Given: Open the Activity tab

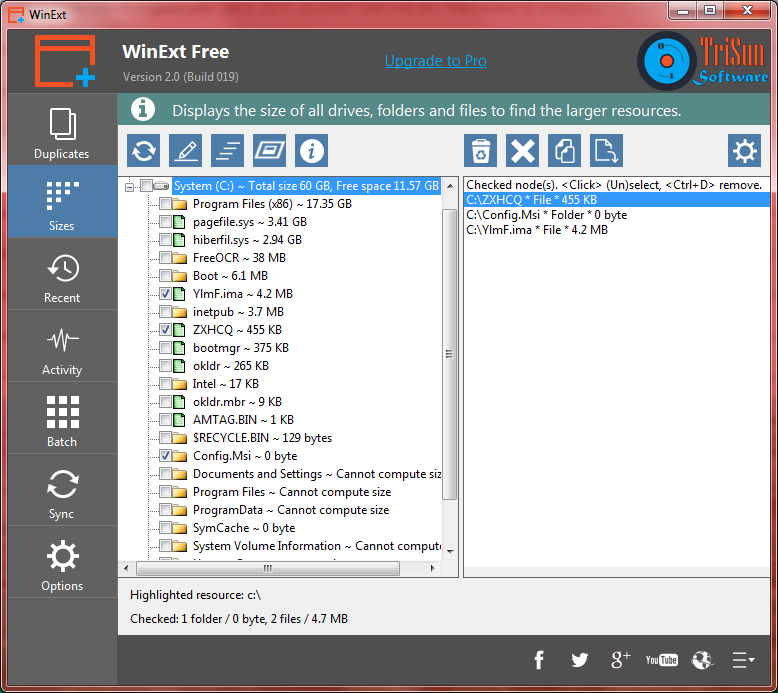Looking at the screenshot, I should (62, 346).
